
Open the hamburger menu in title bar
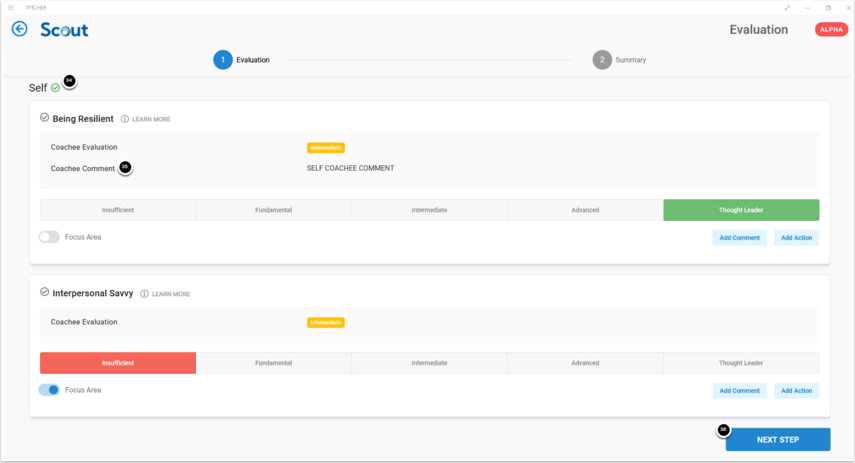click(10, 7)
